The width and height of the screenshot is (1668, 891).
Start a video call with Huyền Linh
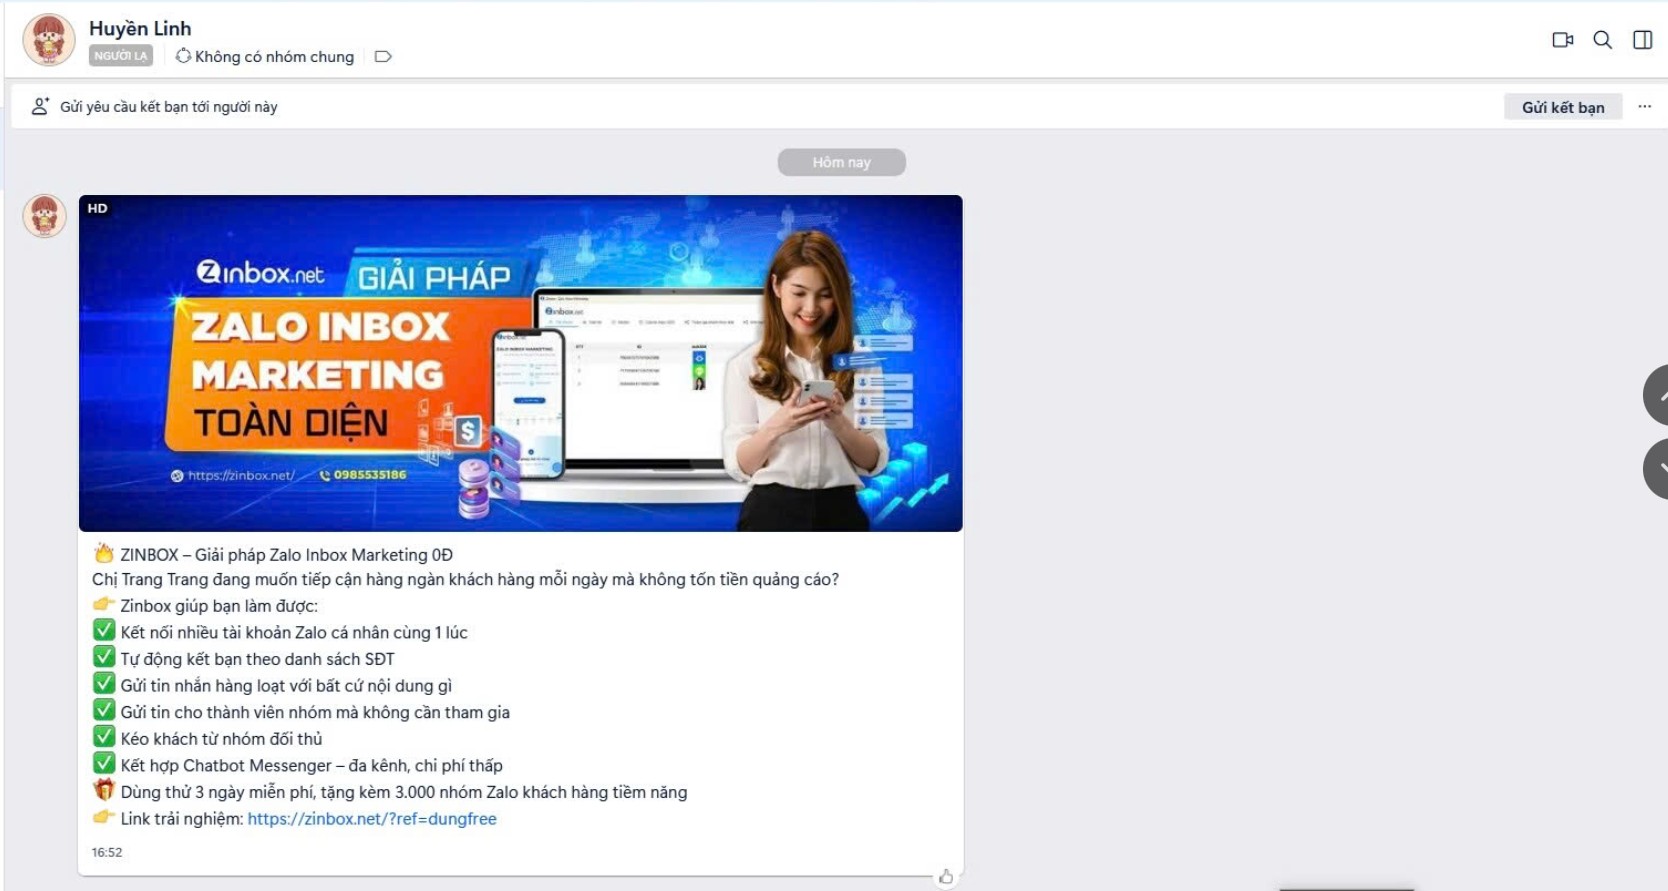tap(1562, 40)
